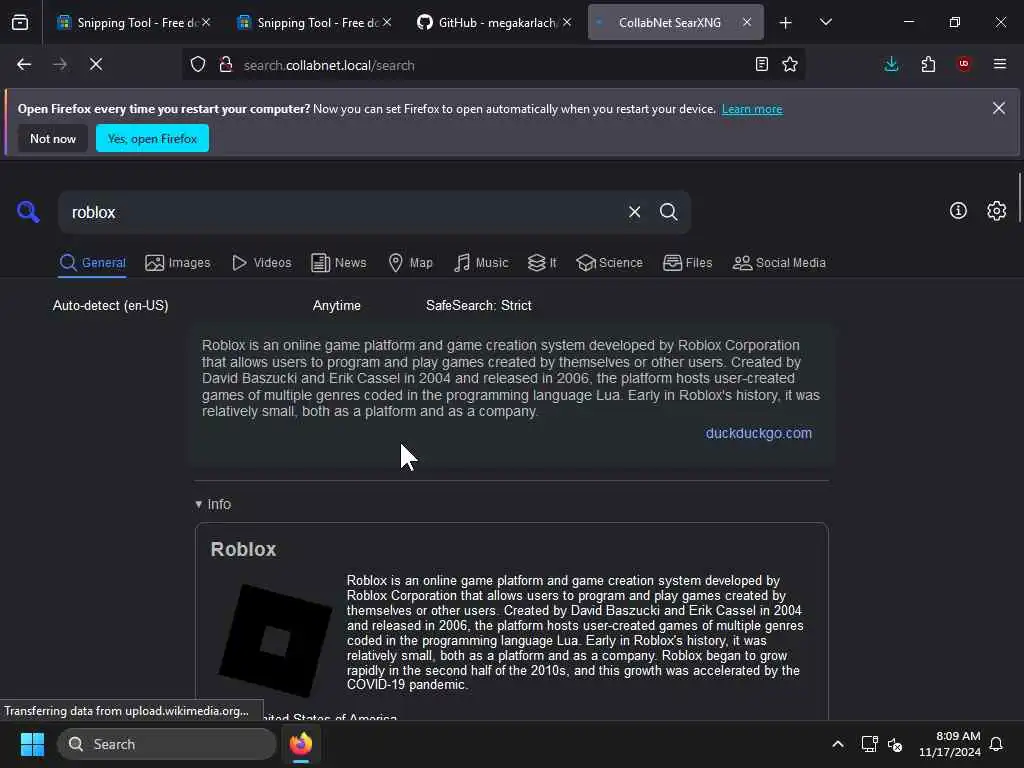1024x768 pixels.
Task: Open a new browser tab
Action: (786, 23)
